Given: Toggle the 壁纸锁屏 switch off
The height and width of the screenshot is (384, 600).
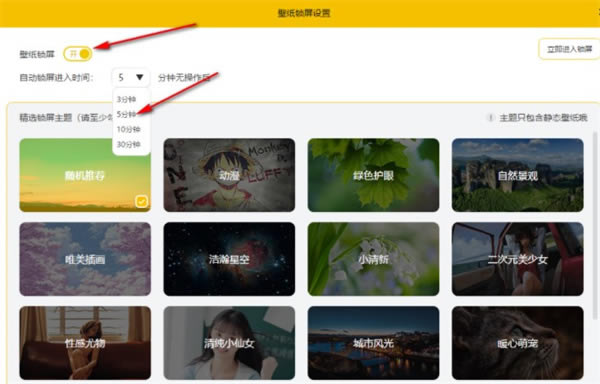Looking at the screenshot, I should [78, 54].
